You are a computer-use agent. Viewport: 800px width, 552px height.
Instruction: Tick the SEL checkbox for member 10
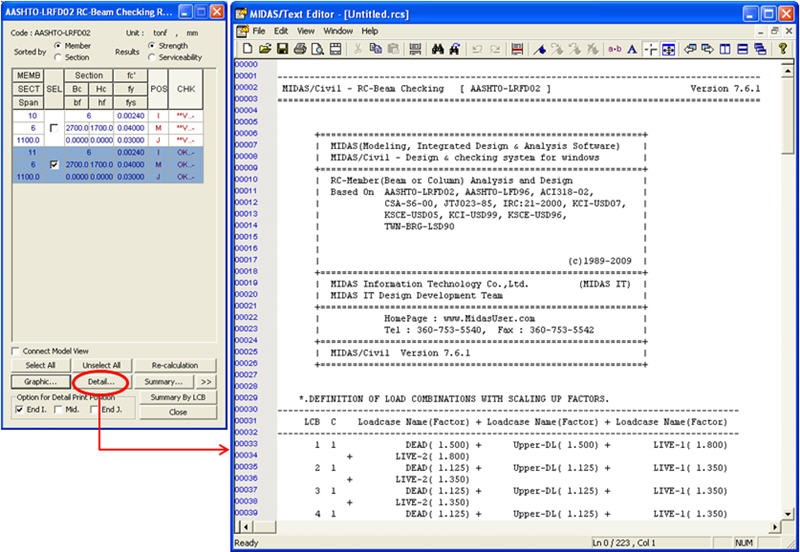(x=53, y=128)
